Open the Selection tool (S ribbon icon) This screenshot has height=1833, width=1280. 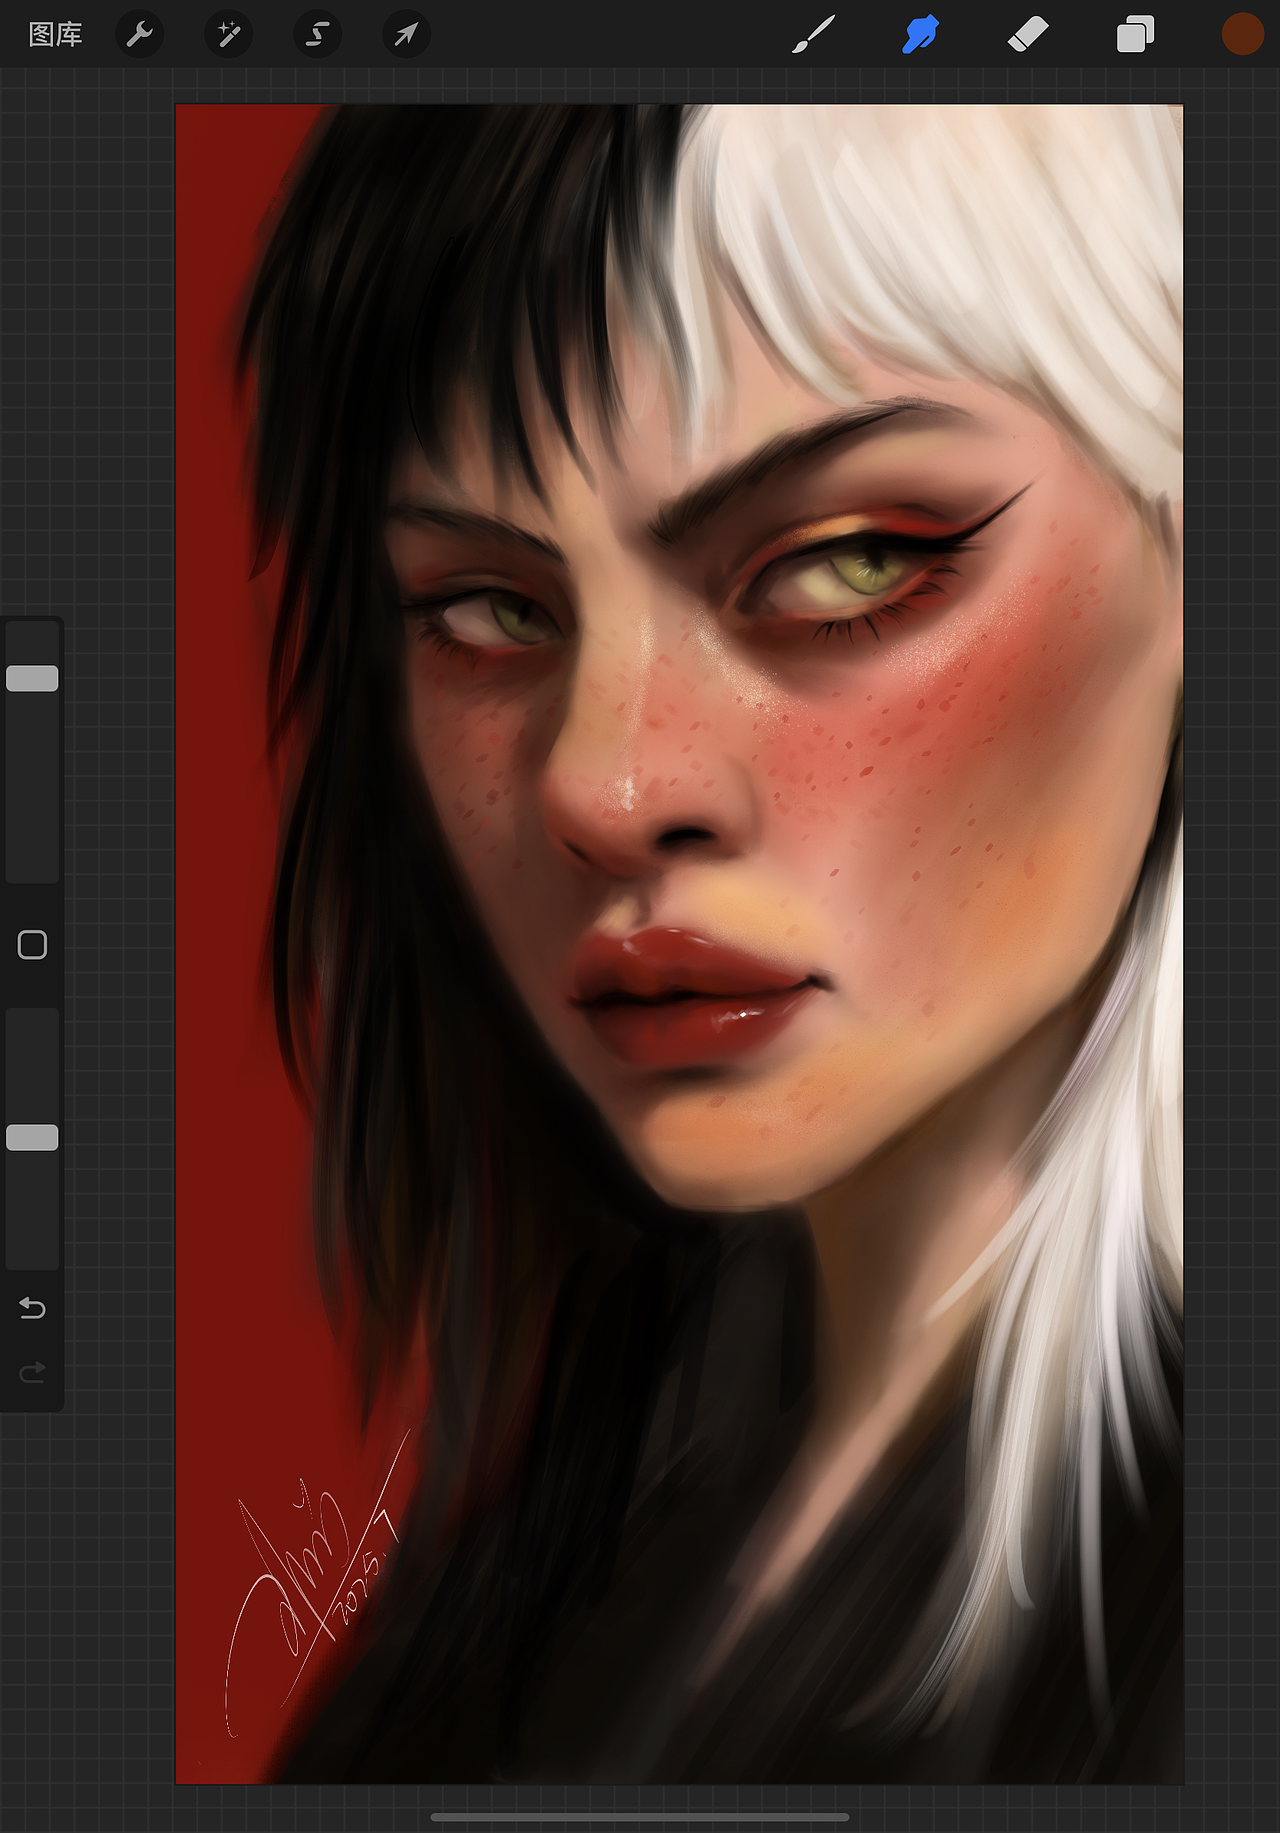[x=317, y=35]
